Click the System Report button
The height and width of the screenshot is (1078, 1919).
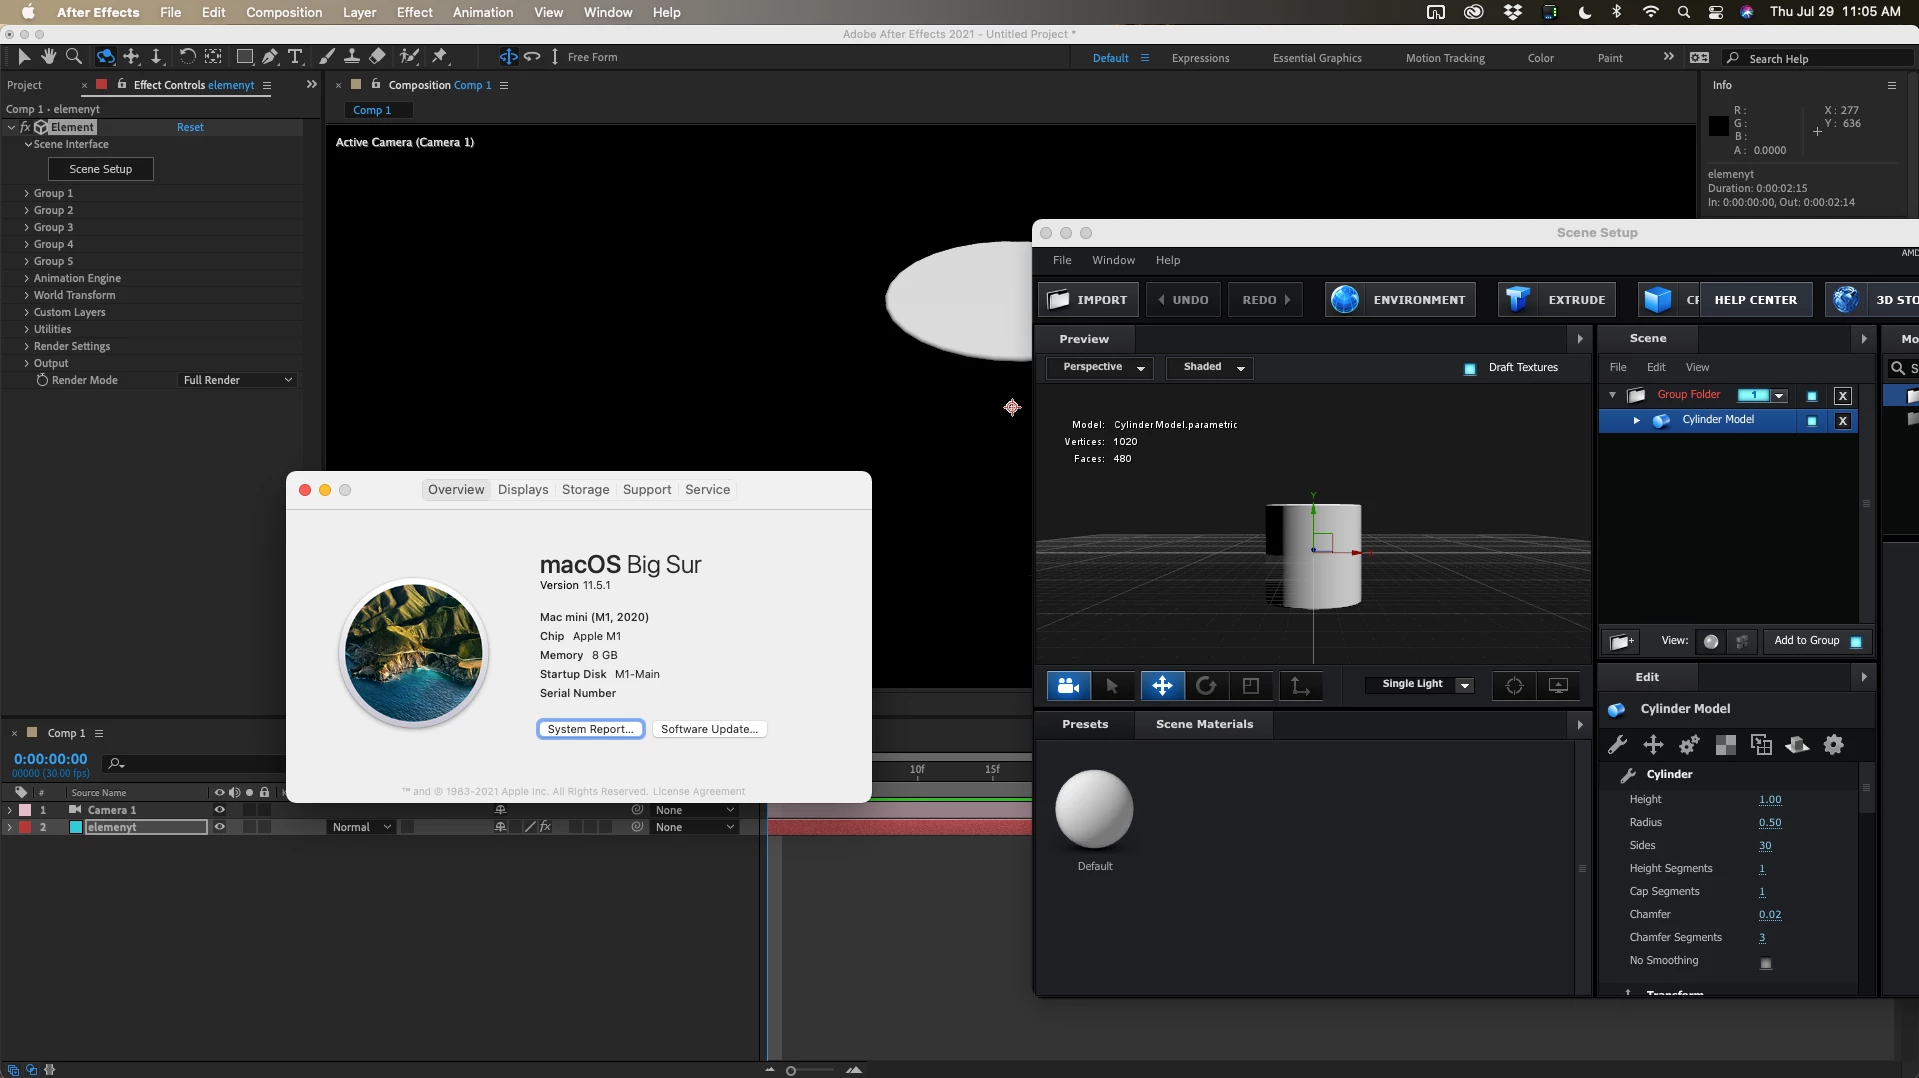590,729
